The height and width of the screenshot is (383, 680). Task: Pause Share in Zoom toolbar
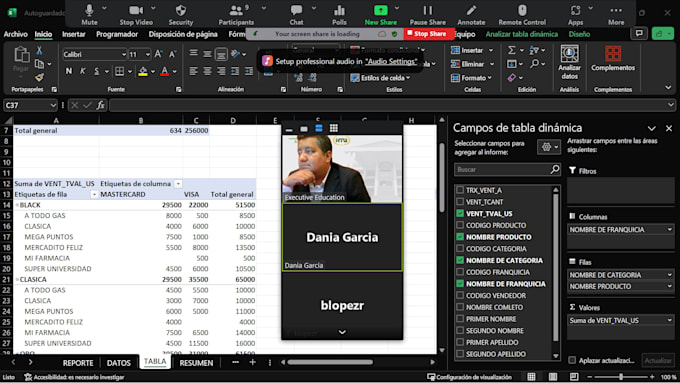pos(428,15)
